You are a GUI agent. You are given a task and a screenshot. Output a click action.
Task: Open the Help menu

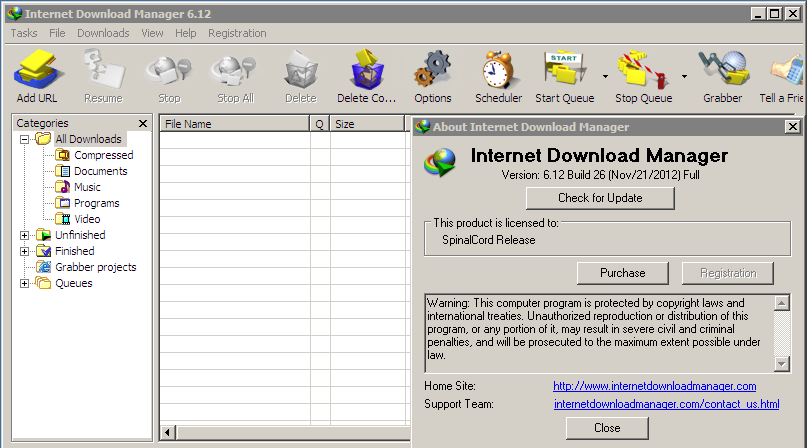click(185, 33)
